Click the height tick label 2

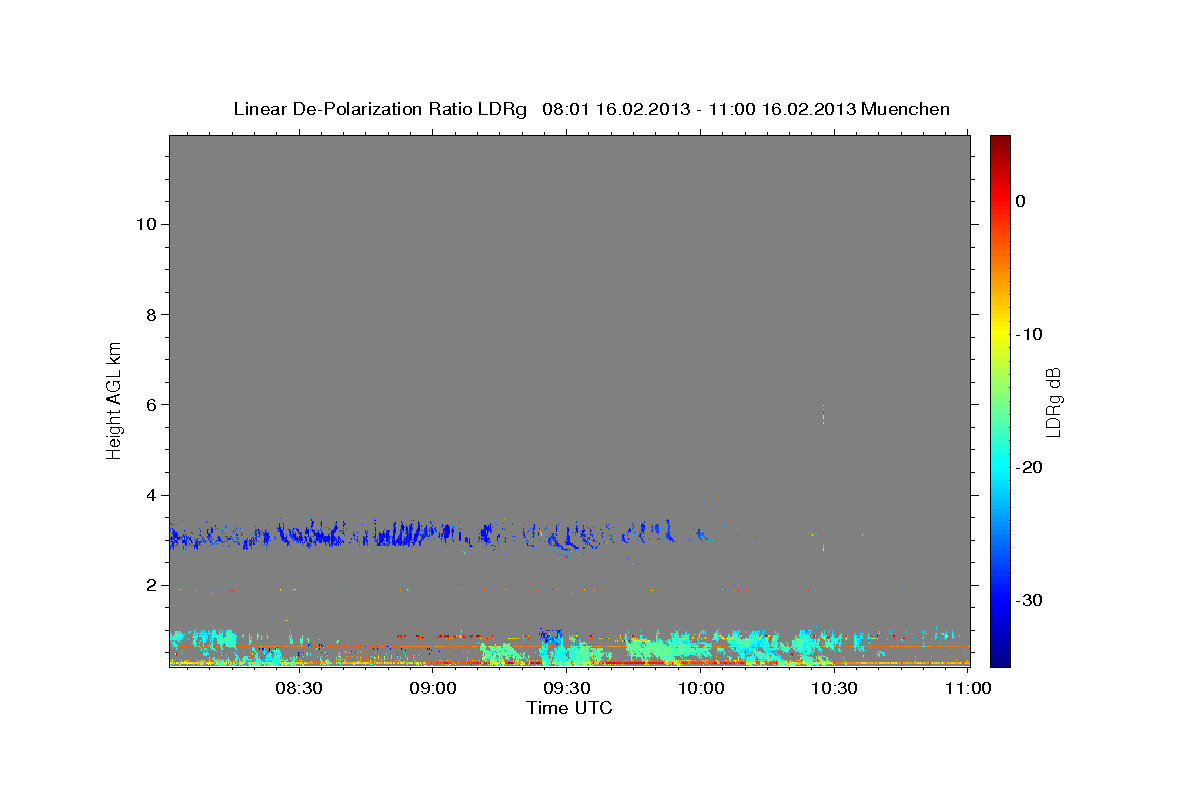149,585
